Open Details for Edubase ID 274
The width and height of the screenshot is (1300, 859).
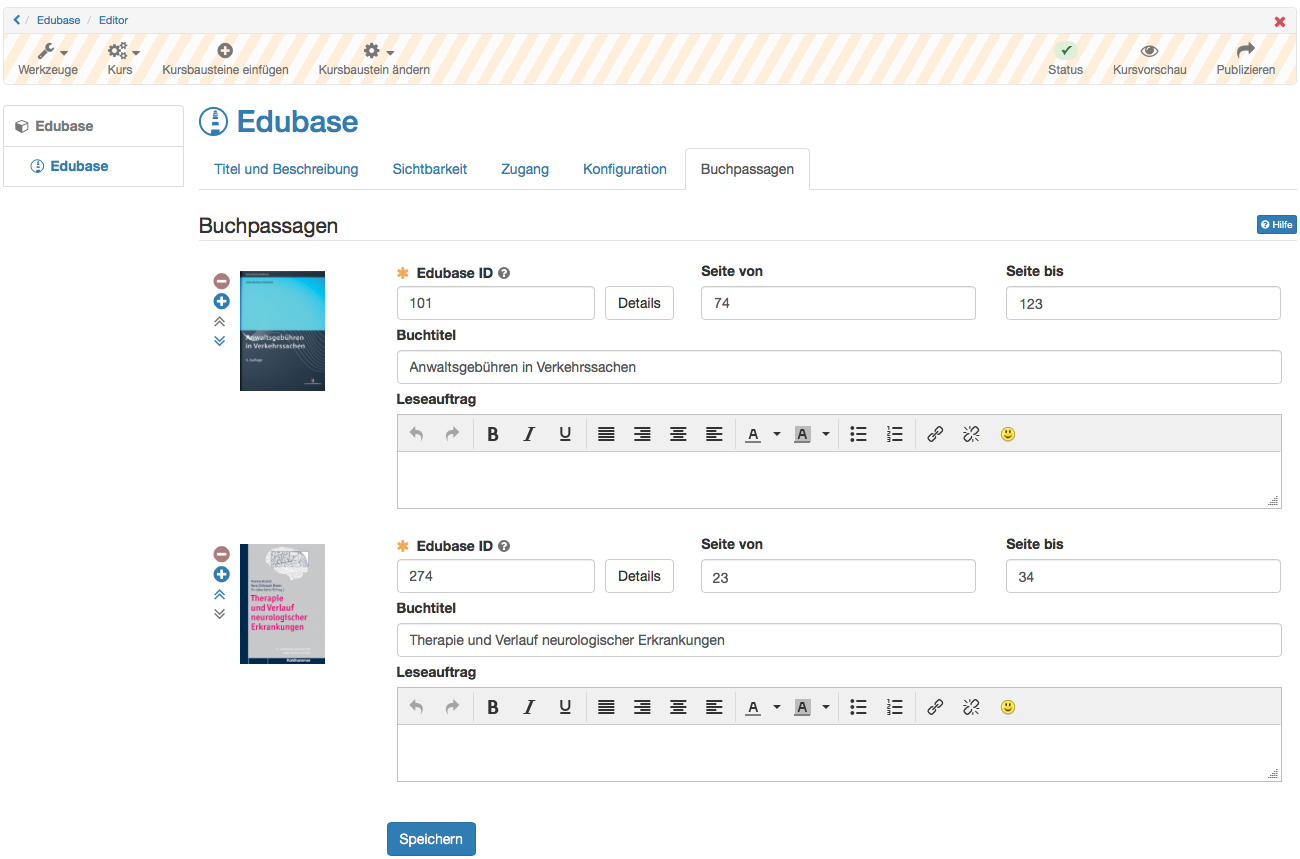point(639,575)
